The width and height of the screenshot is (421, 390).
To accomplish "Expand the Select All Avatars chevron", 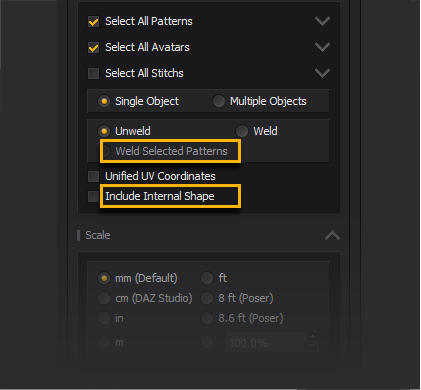I will tap(322, 47).
